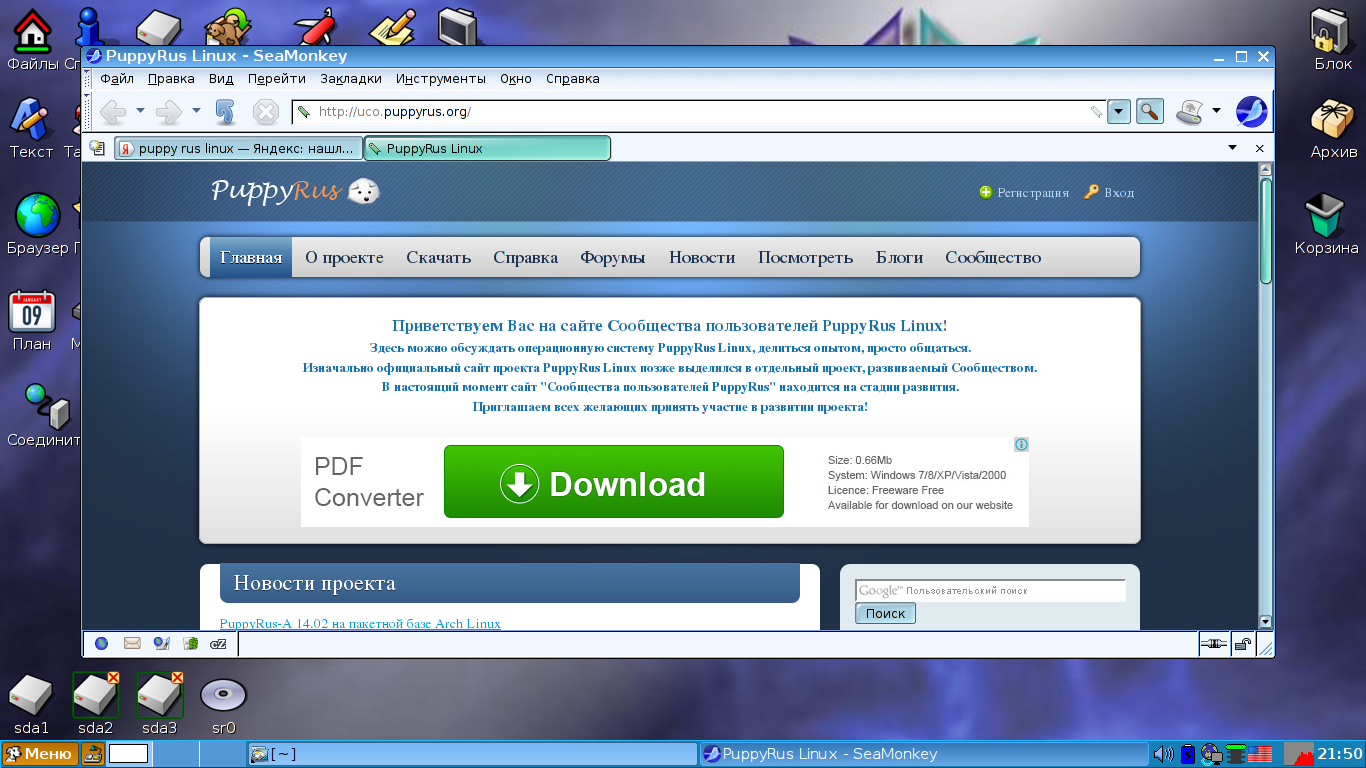This screenshot has width=1366, height=768.
Task: Open the Архив box desktop icon
Action: (x=1333, y=120)
